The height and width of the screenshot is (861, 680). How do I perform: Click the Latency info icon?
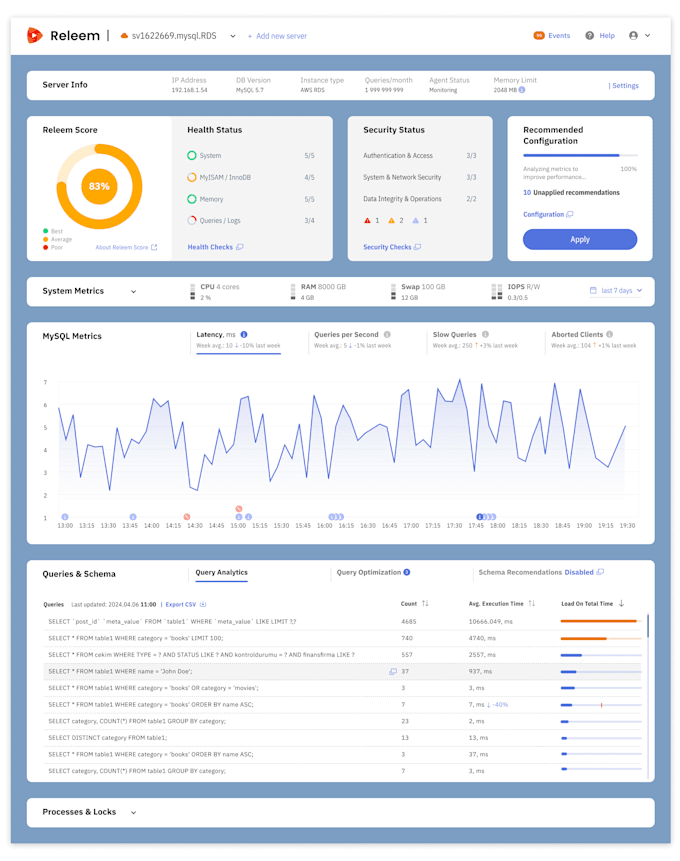244,335
